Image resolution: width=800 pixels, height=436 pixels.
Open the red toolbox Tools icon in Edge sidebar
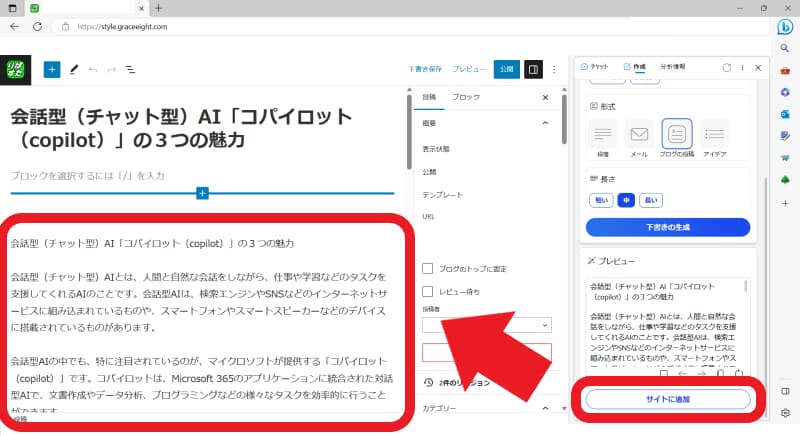coord(785,70)
